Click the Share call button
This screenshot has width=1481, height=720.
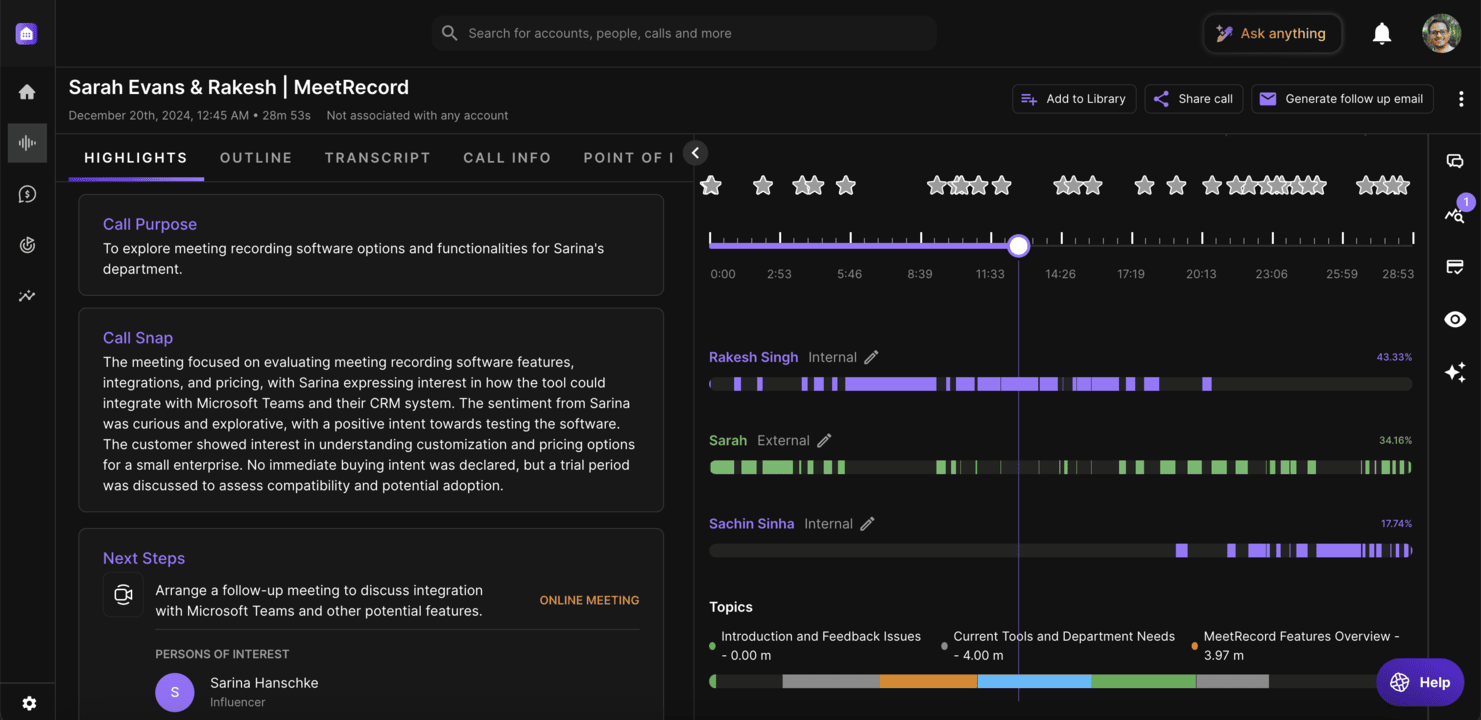pos(1193,99)
